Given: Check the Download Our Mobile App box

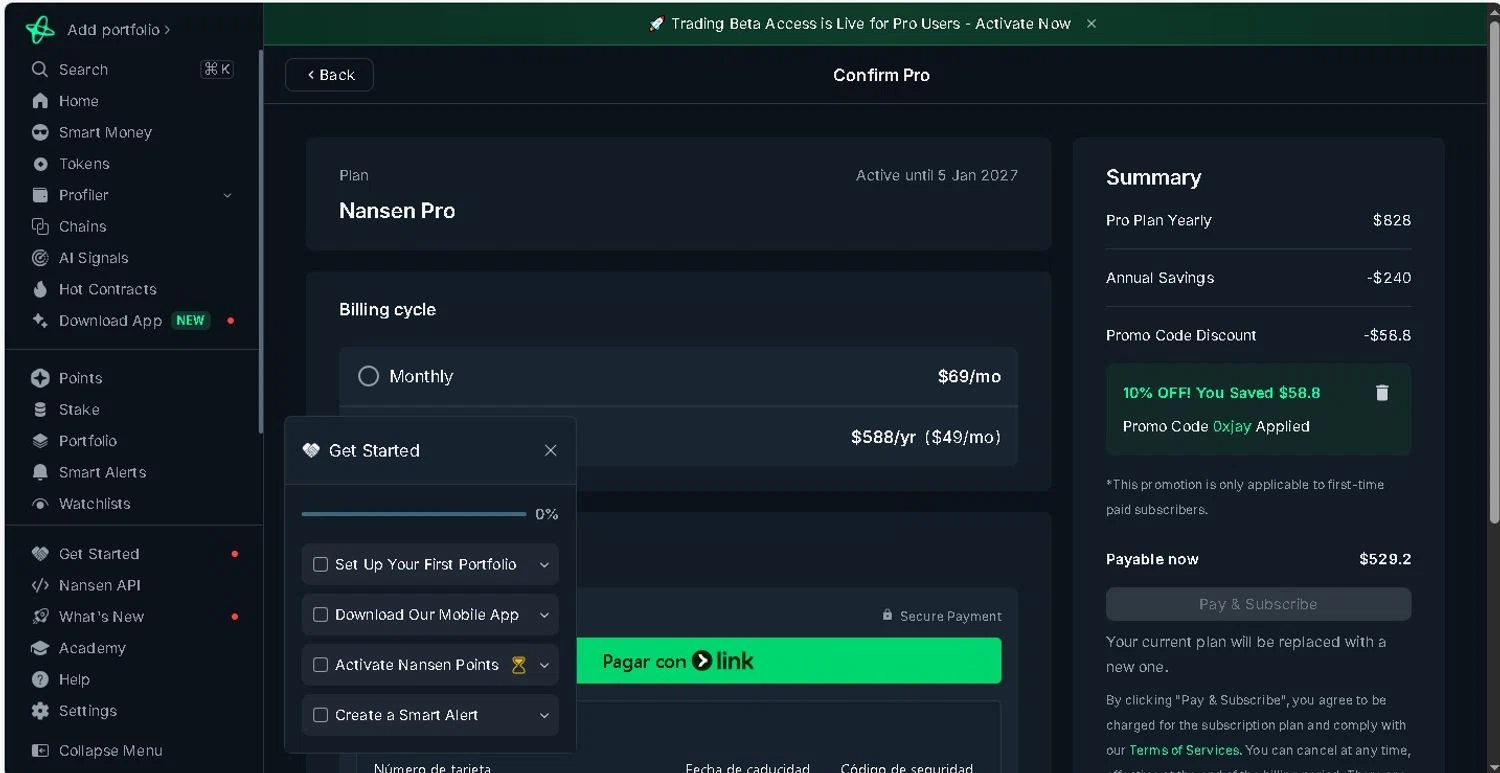Looking at the screenshot, I should (x=320, y=614).
